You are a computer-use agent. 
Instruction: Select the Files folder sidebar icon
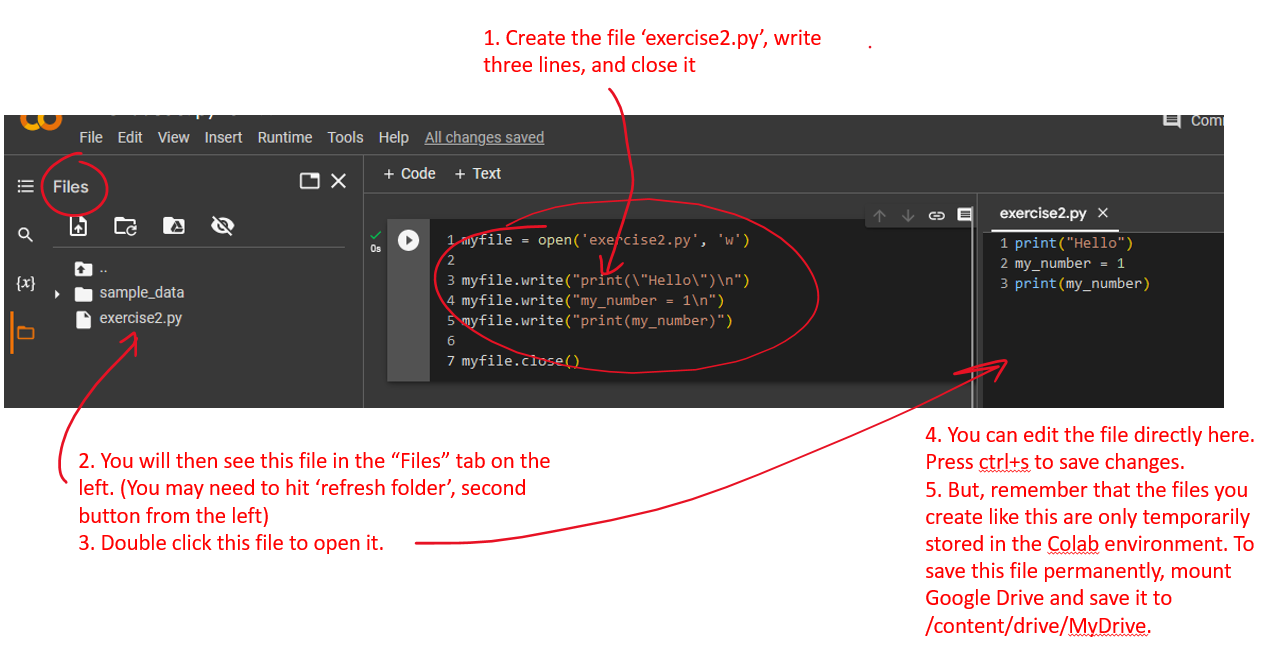[x=25, y=333]
